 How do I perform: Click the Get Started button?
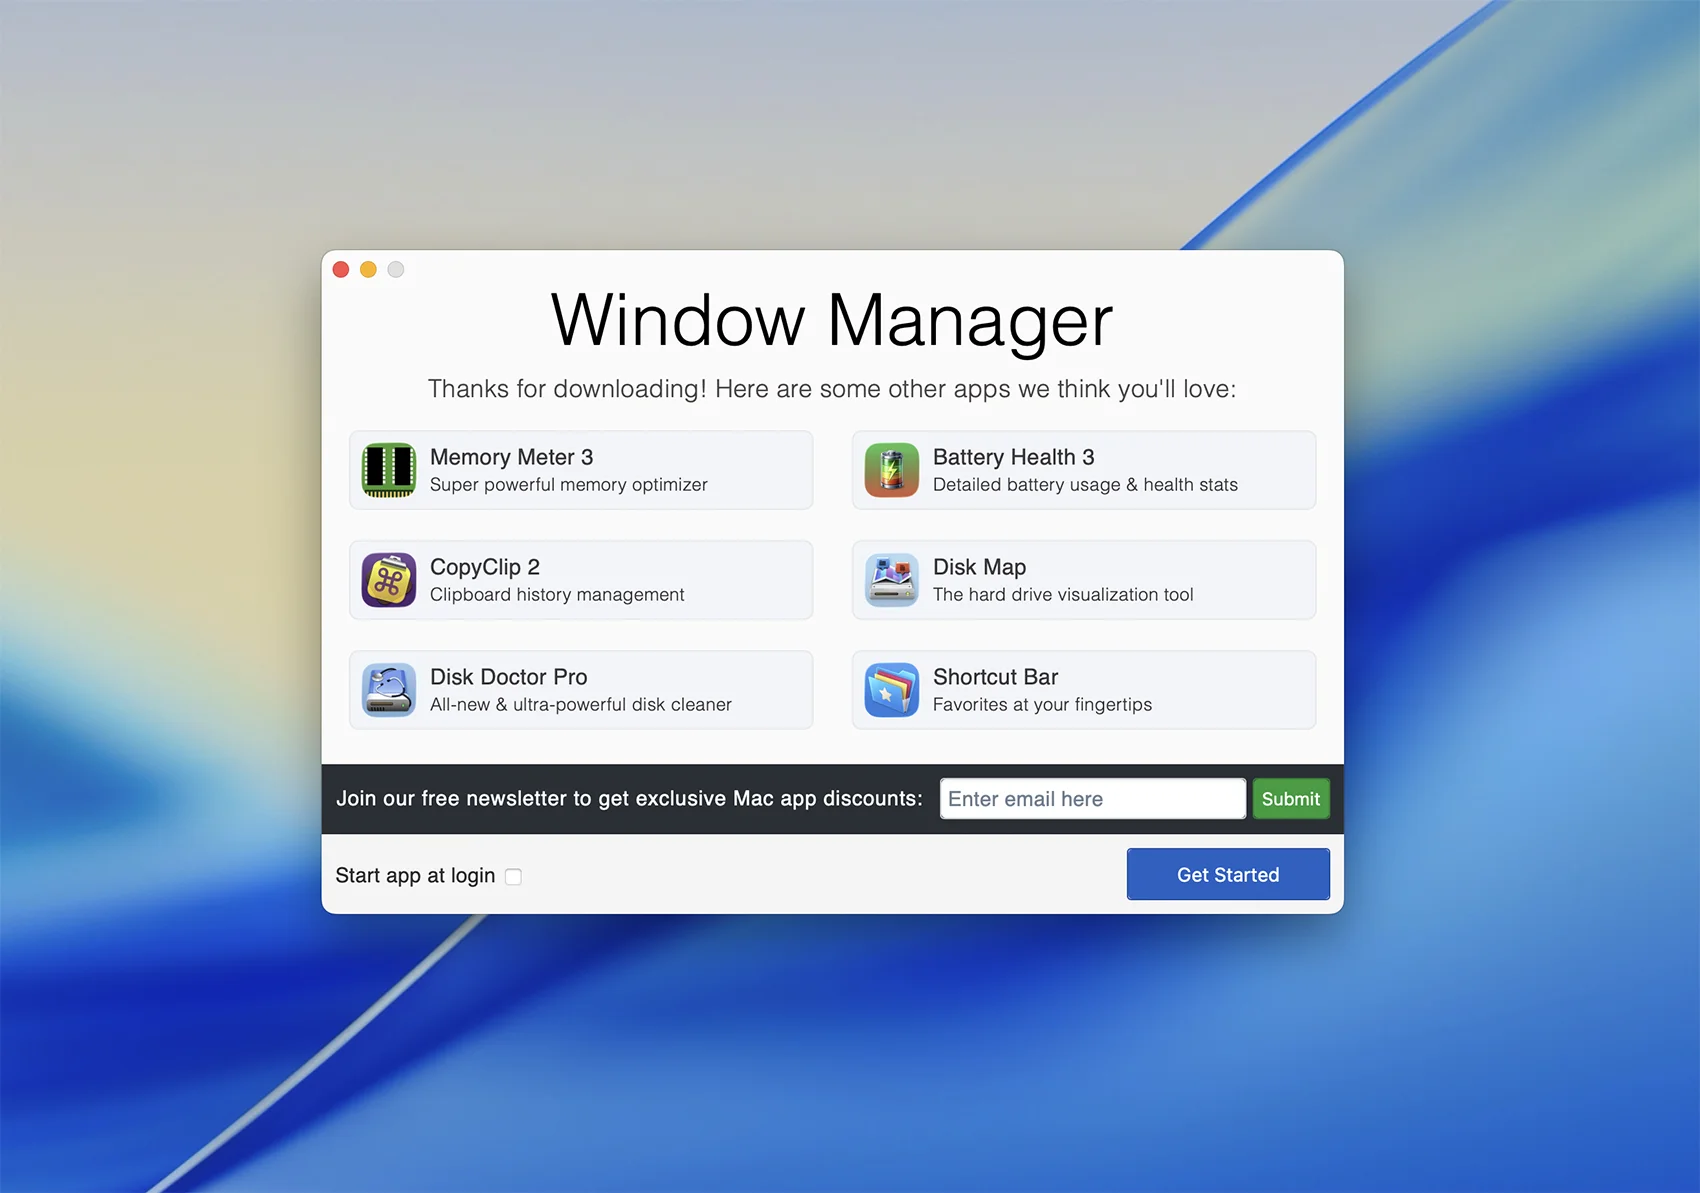(1227, 875)
